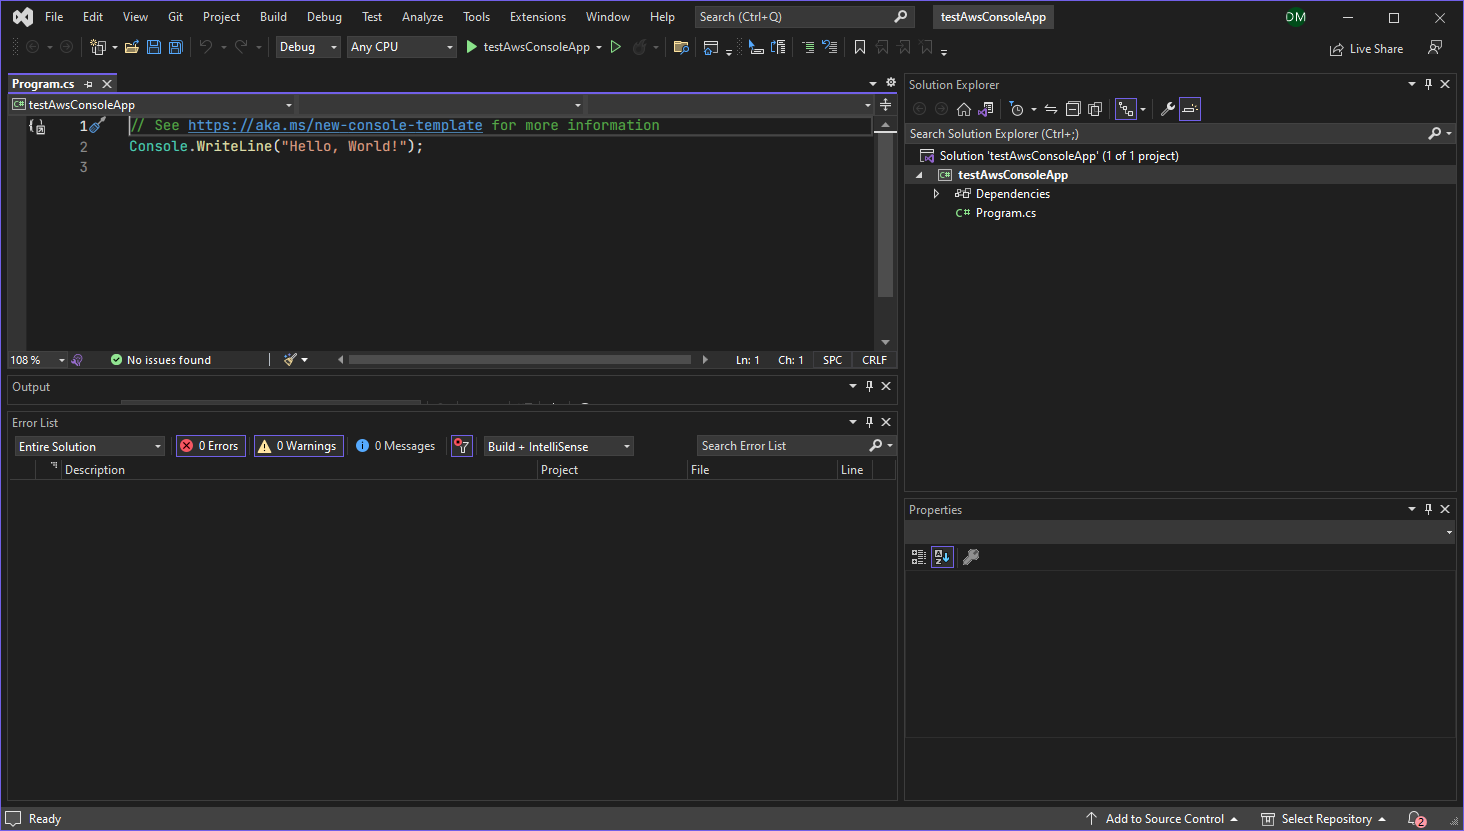The height and width of the screenshot is (831, 1464).
Task: Toggle a bookmark using the bookmark icon
Action: click(x=860, y=47)
